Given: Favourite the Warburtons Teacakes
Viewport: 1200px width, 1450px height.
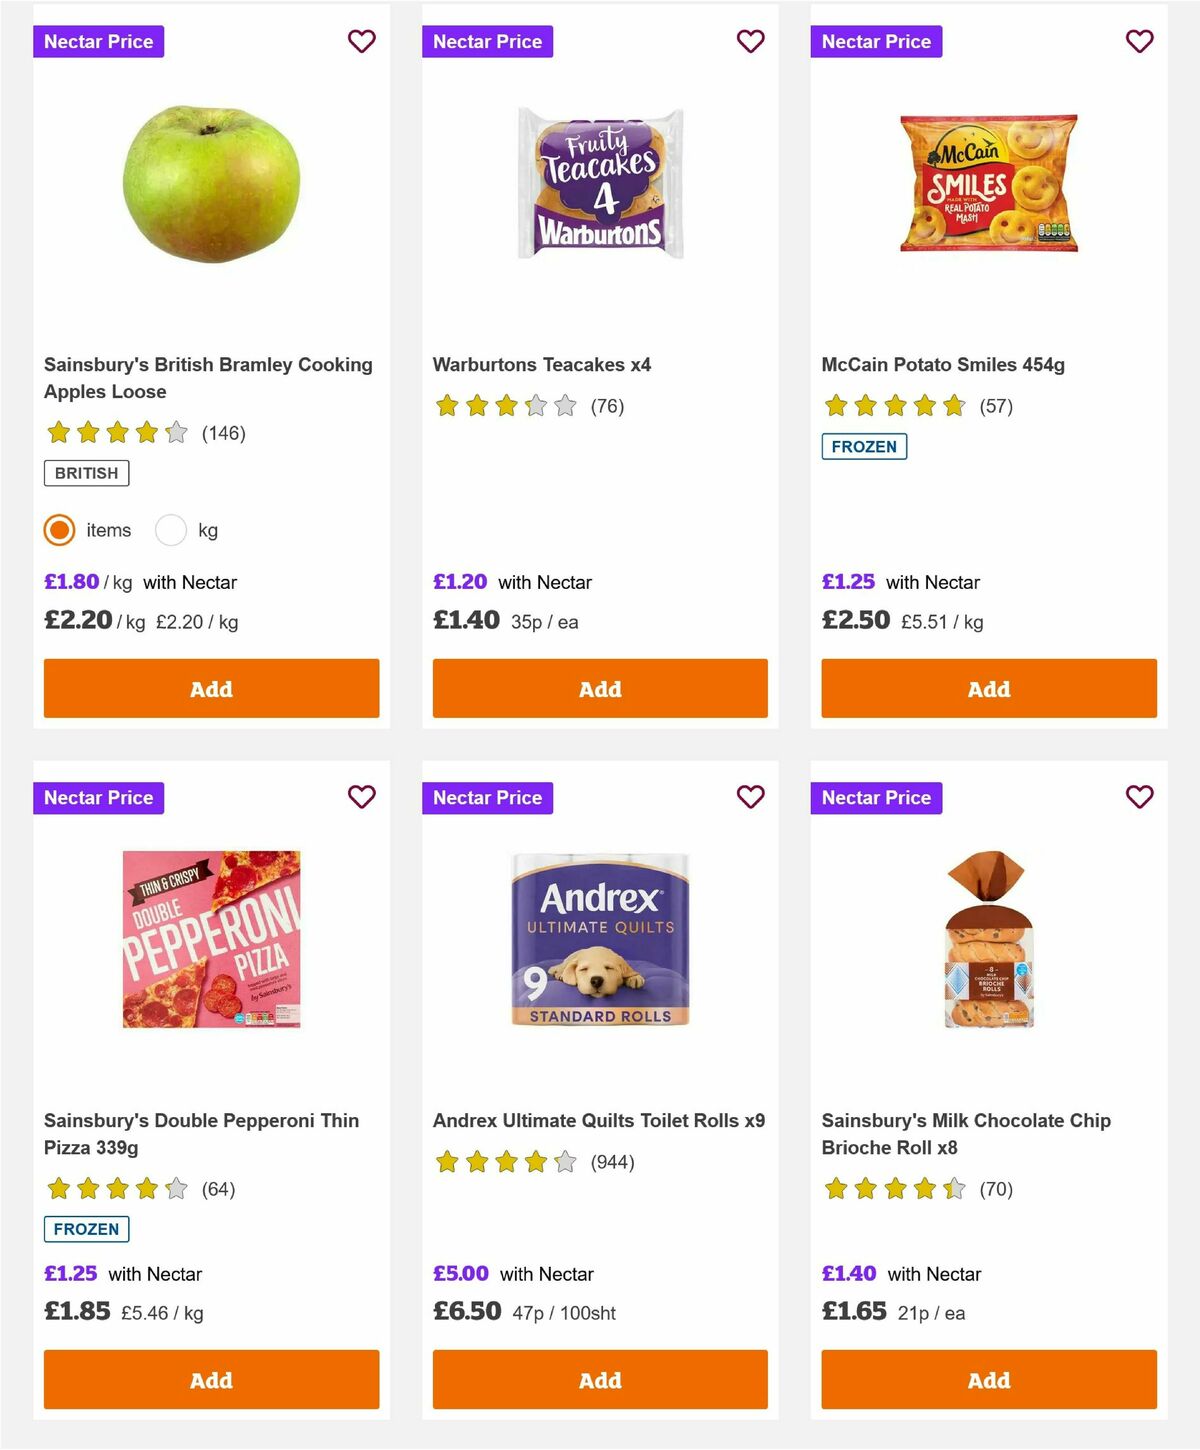Looking at the screenshot, I should tap(750, 41).
